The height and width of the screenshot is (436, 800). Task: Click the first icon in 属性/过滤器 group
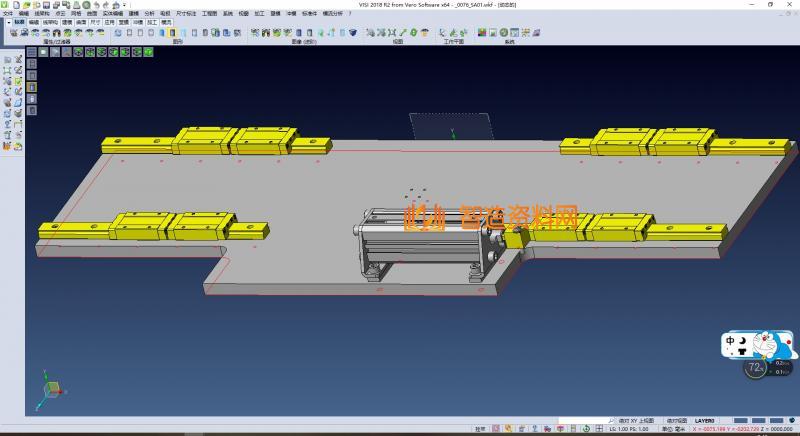click(x=13, y=33)
